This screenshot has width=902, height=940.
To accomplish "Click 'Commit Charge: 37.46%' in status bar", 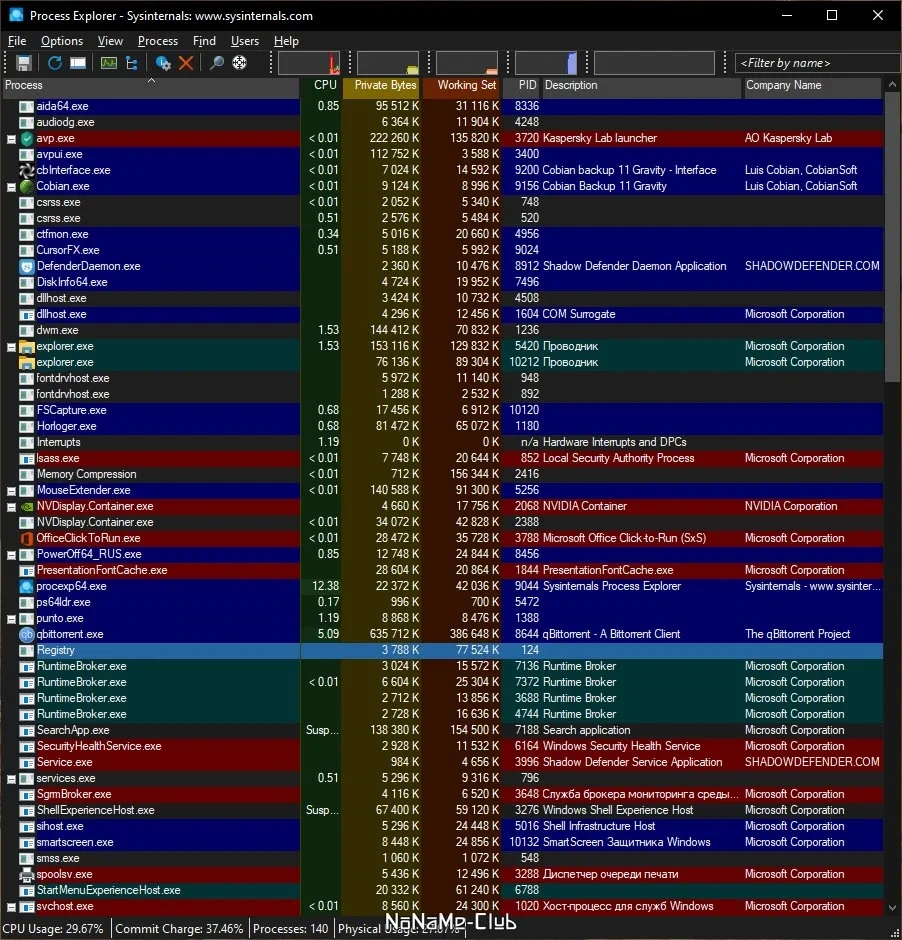I will pos(179,929).
